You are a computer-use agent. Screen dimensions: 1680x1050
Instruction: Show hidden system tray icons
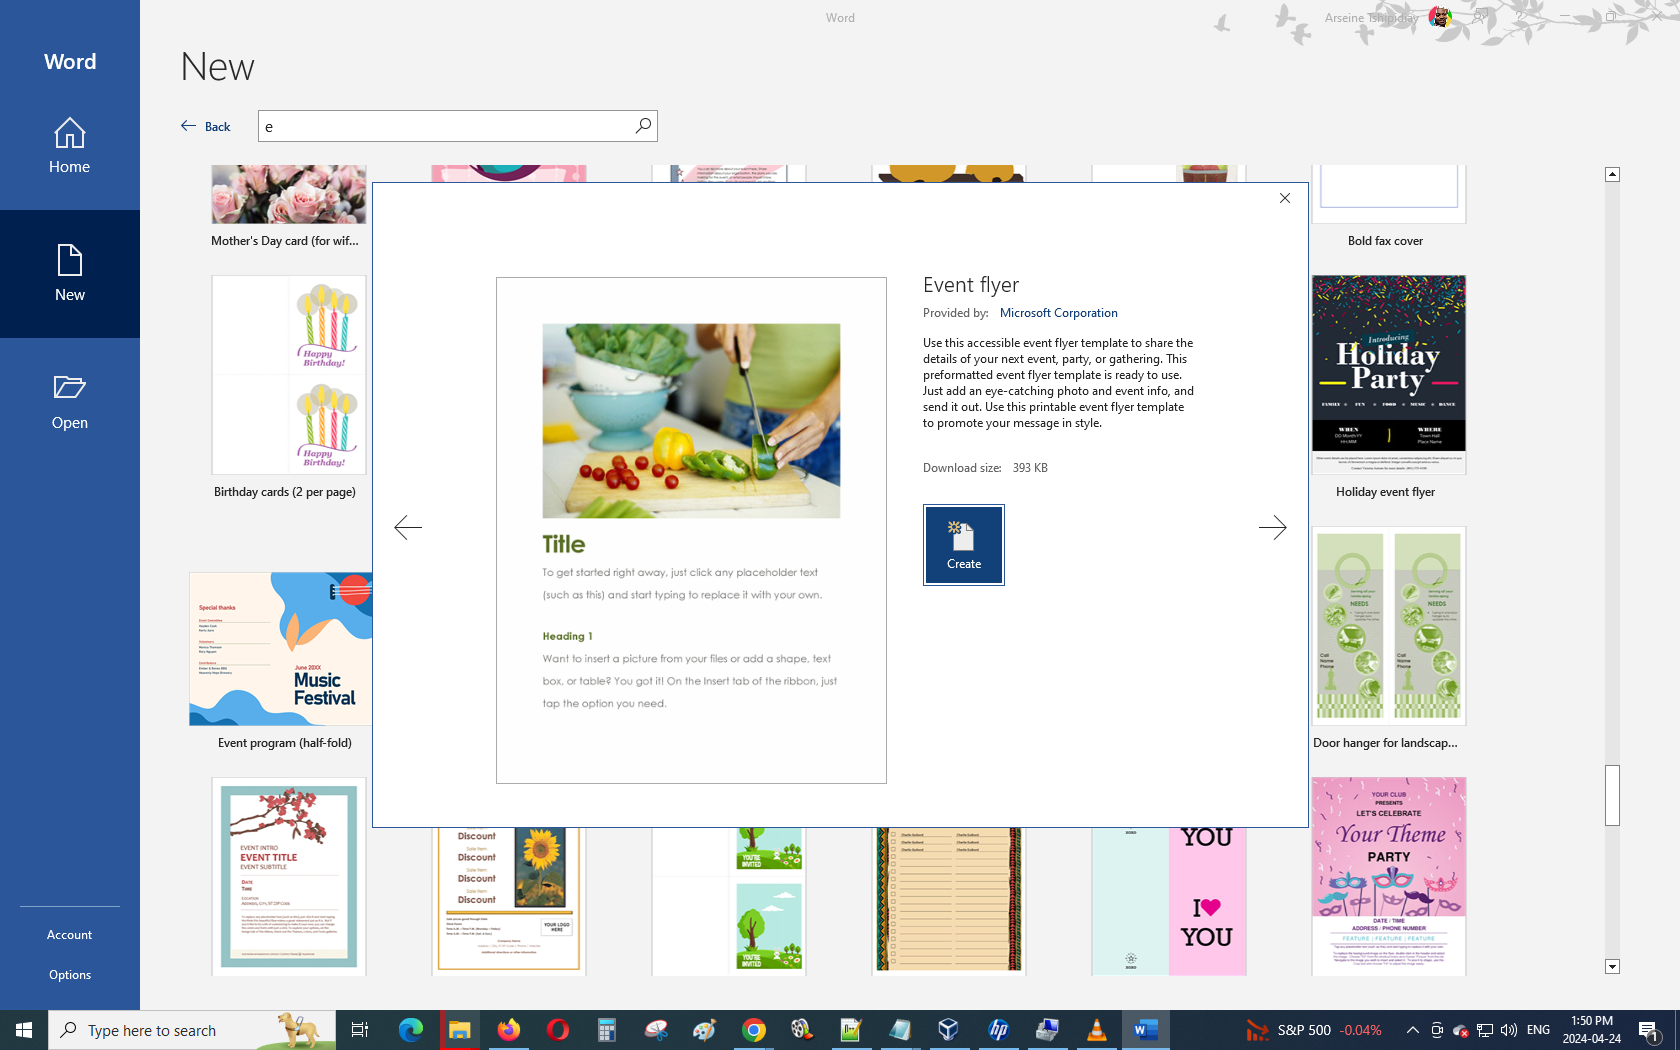pos(1412,1030)
